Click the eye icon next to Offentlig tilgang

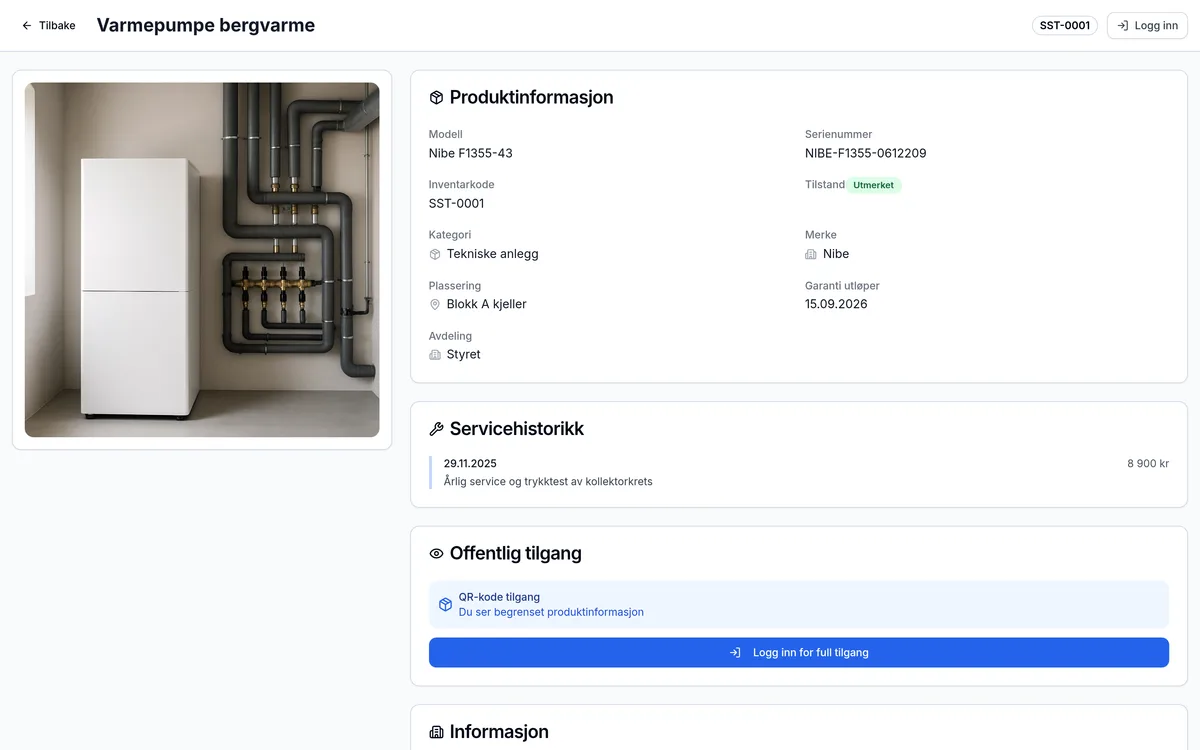[436, 554]
